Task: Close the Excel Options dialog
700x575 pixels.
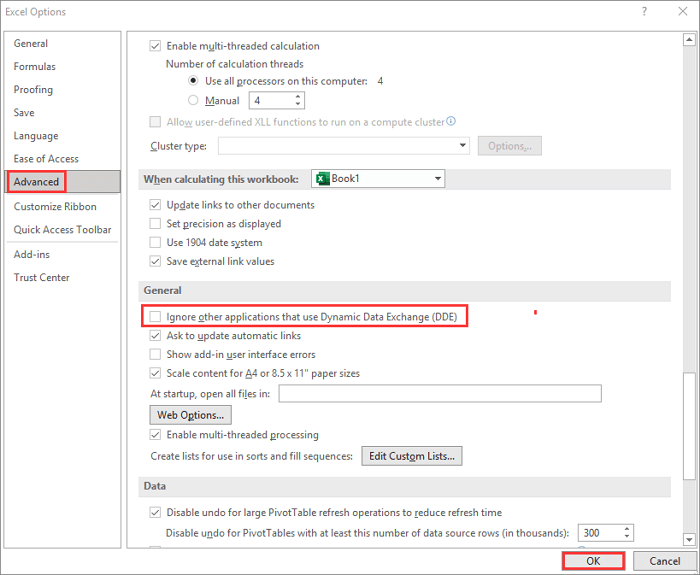Action: coord(683,12)
